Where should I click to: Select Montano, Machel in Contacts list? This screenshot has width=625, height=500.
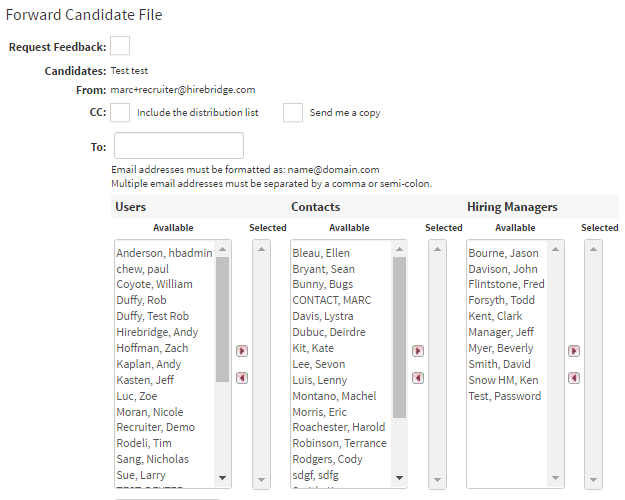(334, 396)
